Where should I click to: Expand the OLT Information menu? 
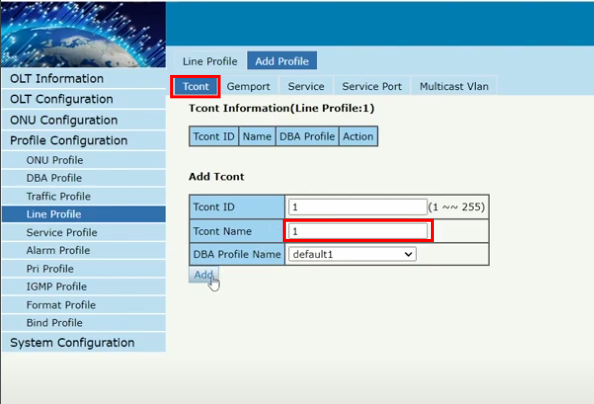(84, 78)
